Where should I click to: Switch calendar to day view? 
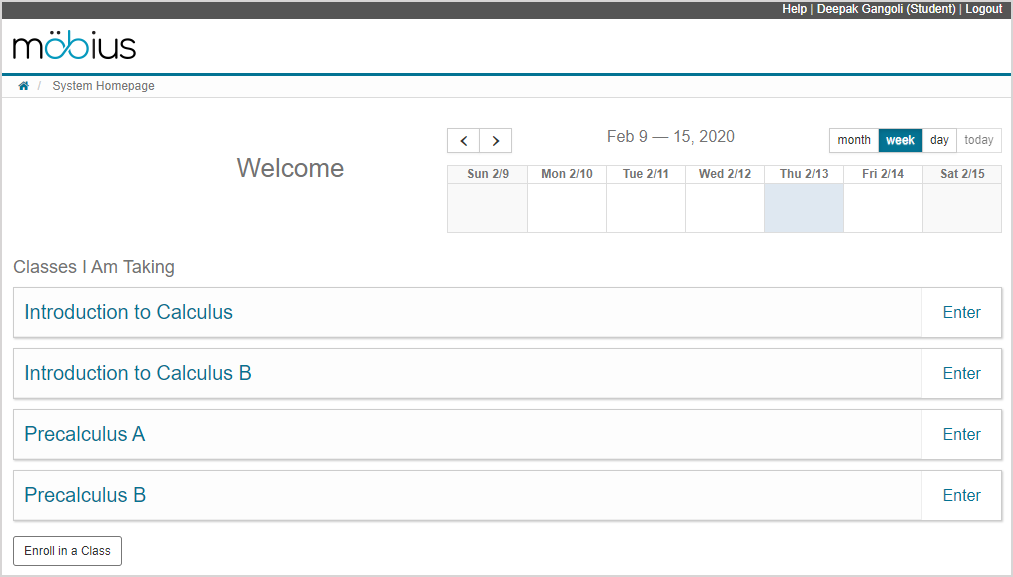pos(939,140)
